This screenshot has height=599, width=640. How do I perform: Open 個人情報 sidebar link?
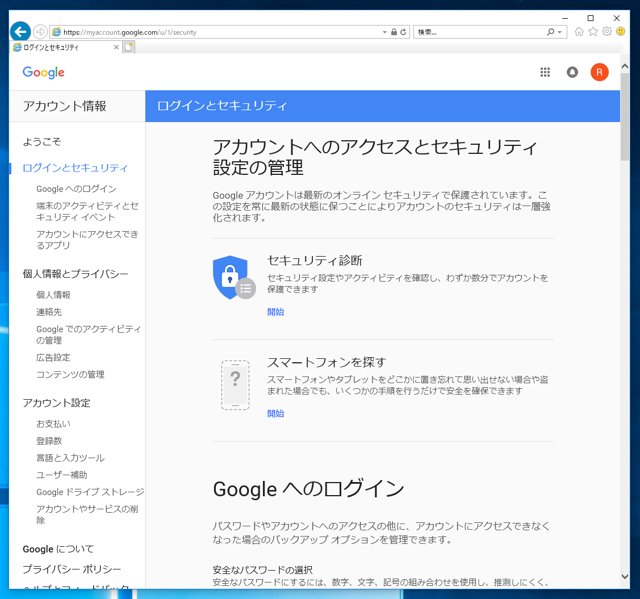click(x=53, y=295)
